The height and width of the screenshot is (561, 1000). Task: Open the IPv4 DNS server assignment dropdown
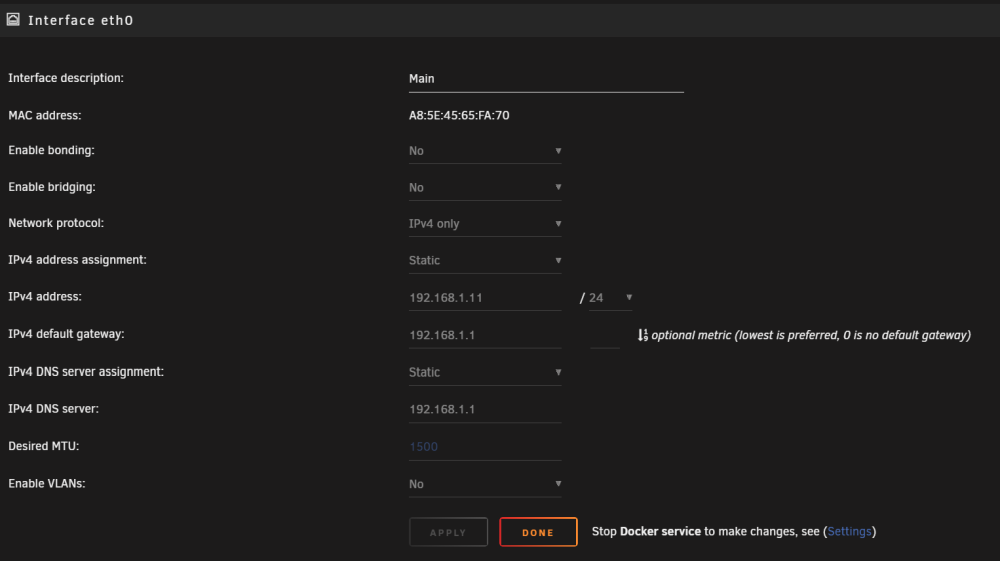tap(485, 372)
